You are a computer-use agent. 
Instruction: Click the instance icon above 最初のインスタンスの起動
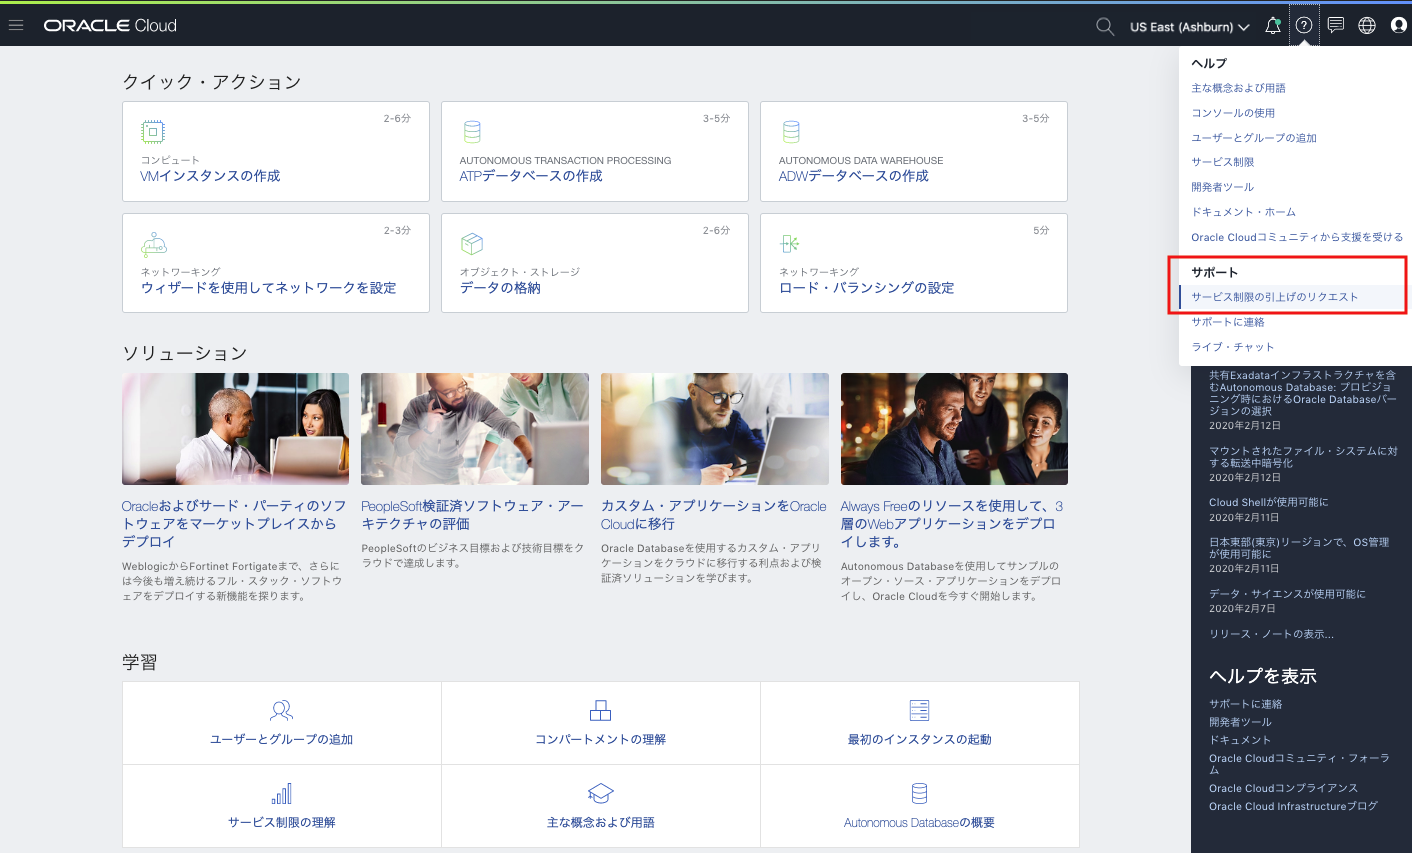(x=919, y=711)
